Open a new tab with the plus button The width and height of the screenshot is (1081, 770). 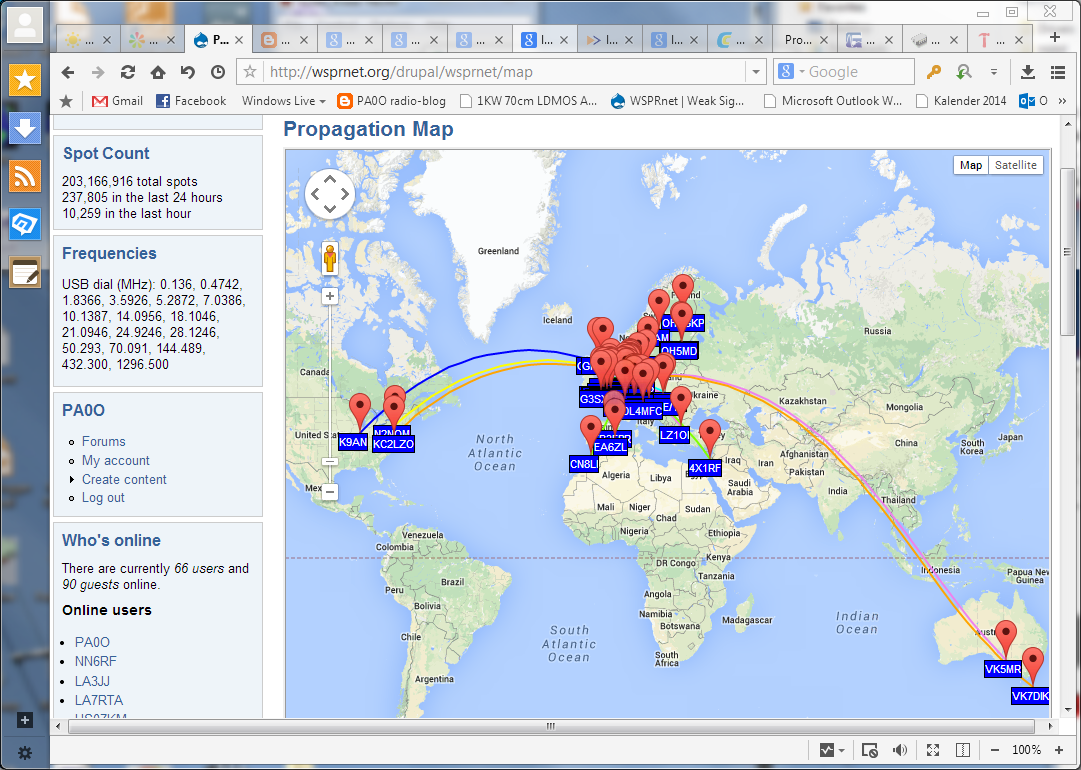1055,37
